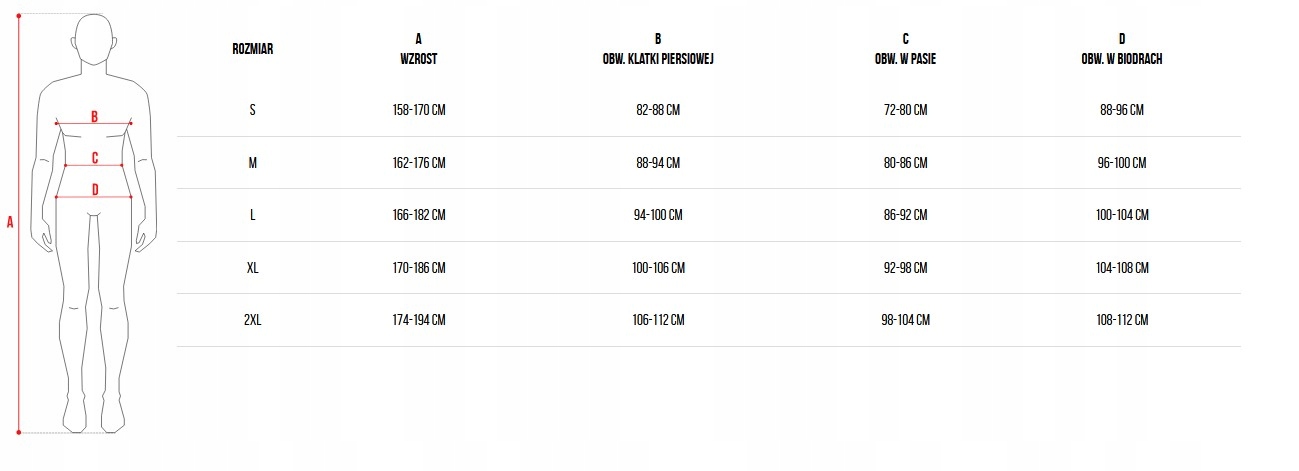
Task: Click the 92-98 CM waist value
Action: (x=905, y=268)
